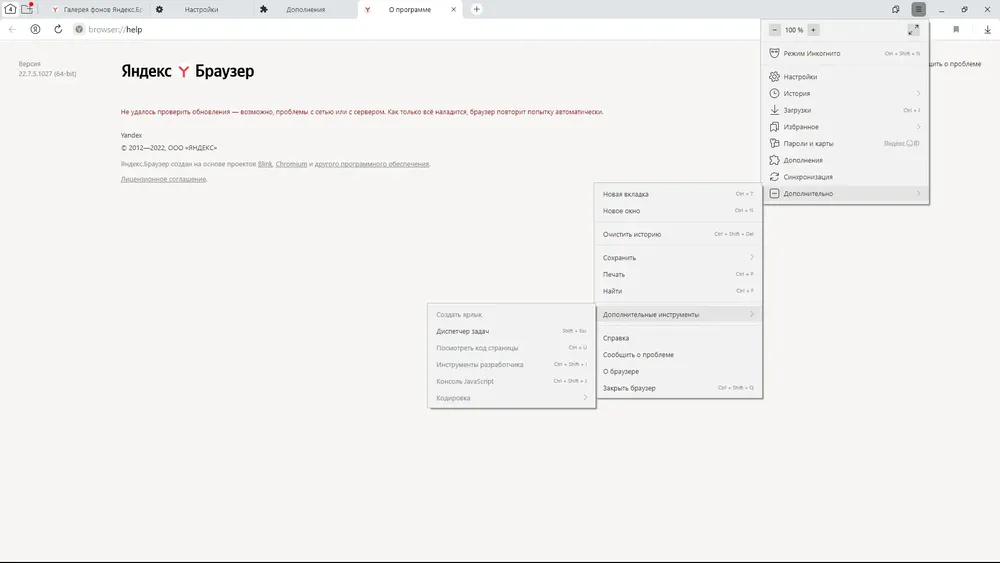Choose Закрыть браузер
1000x563 pixels.
click(x=678, y=388)
